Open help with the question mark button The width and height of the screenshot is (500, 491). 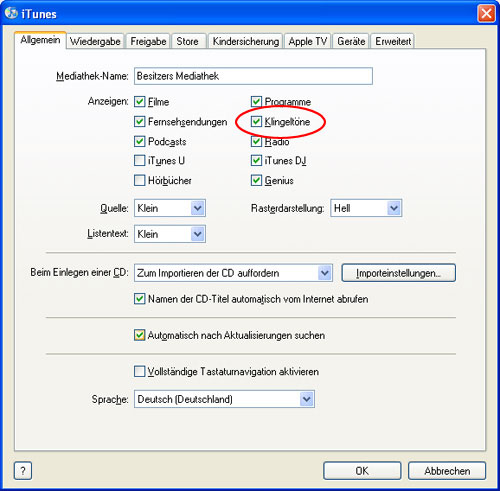[23, 471]
